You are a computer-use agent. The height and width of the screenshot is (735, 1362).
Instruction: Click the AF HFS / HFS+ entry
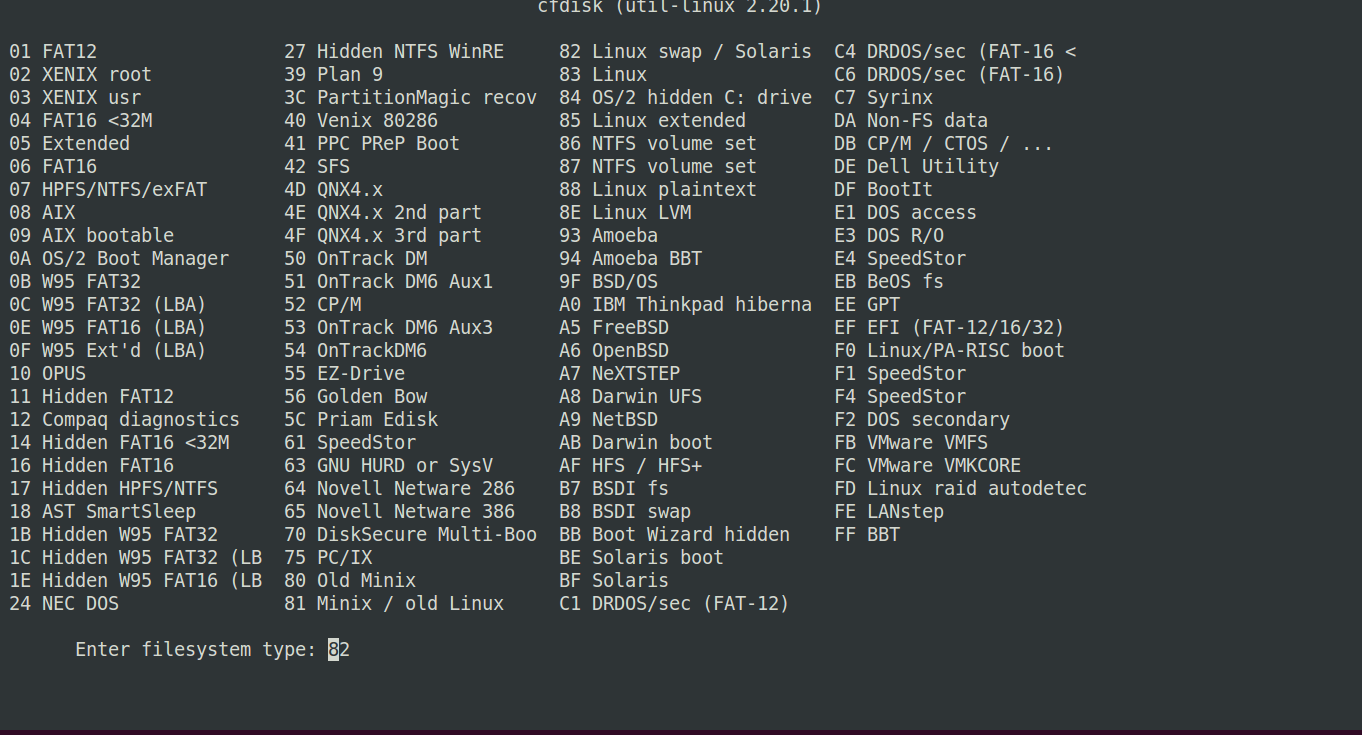tap(630, 466)
